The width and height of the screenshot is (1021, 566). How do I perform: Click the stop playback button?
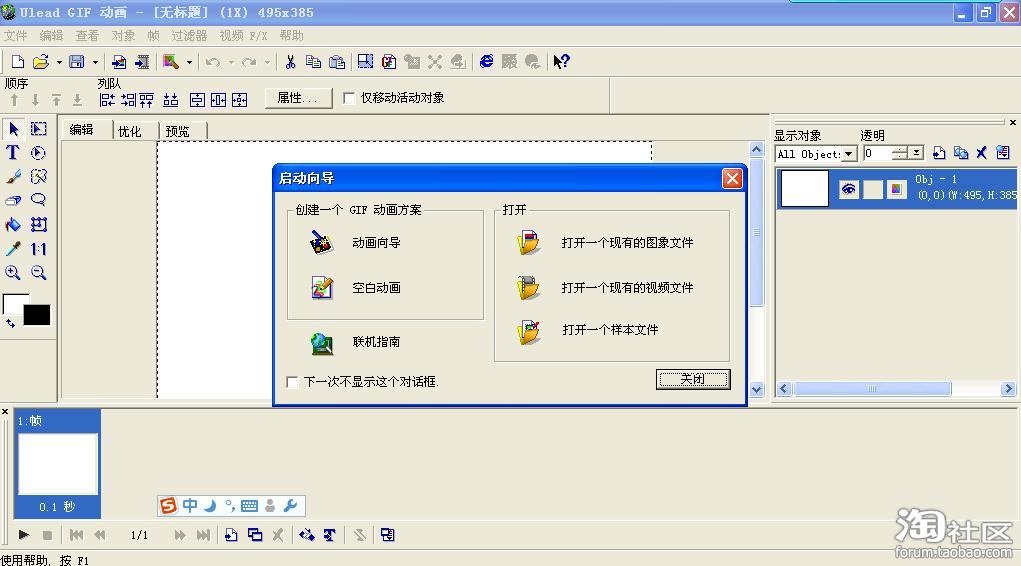(47, 535)
